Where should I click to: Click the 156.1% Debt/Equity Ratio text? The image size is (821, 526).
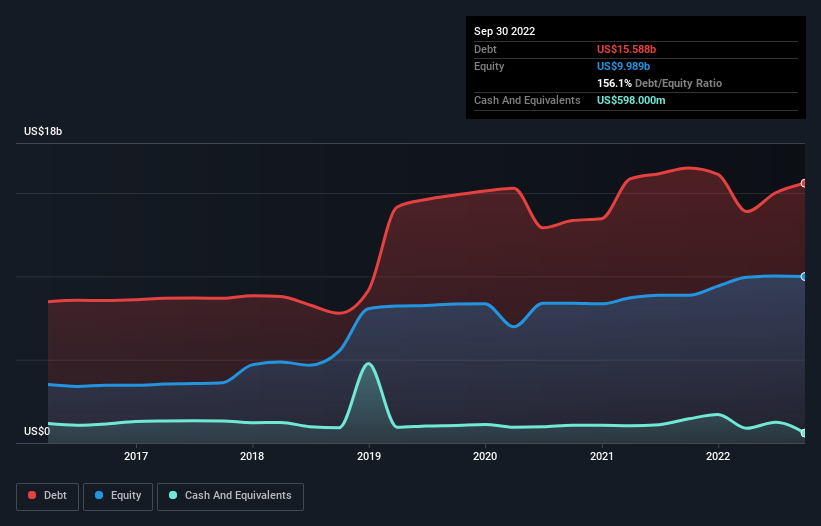click(659, 83)
